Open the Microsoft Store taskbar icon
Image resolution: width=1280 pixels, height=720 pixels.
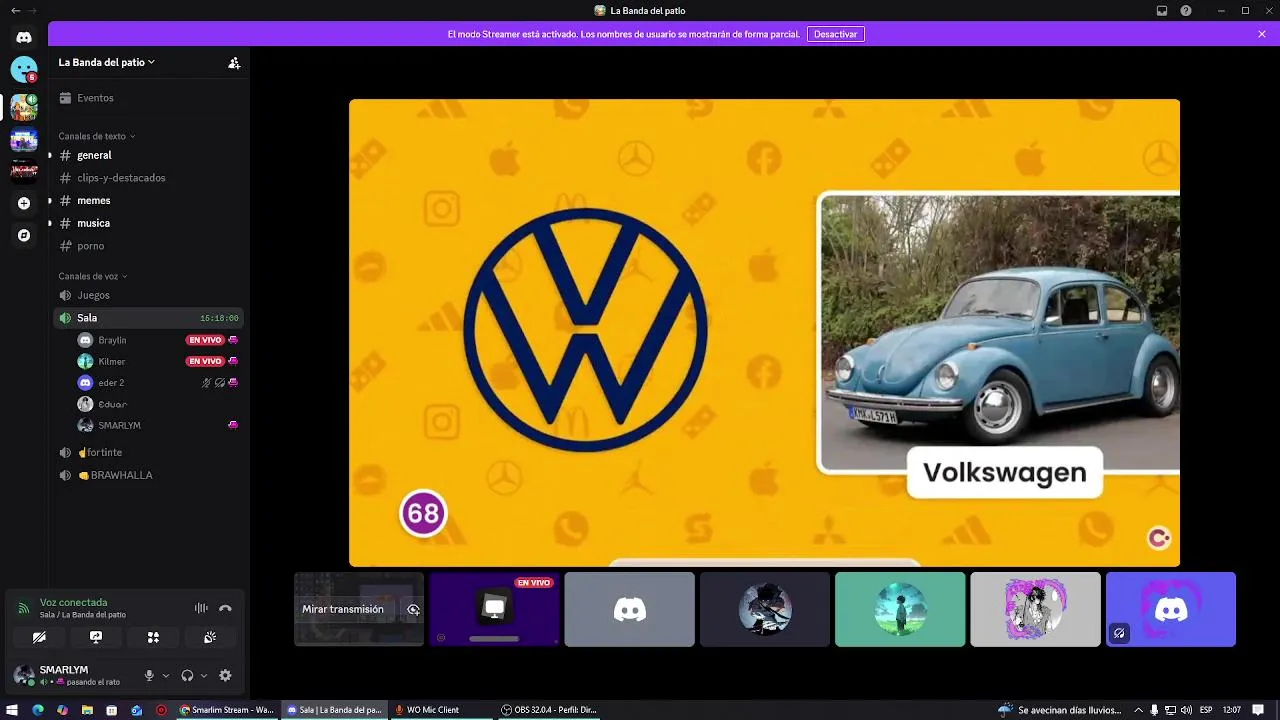pyautogui.click(x=111, y=710)
